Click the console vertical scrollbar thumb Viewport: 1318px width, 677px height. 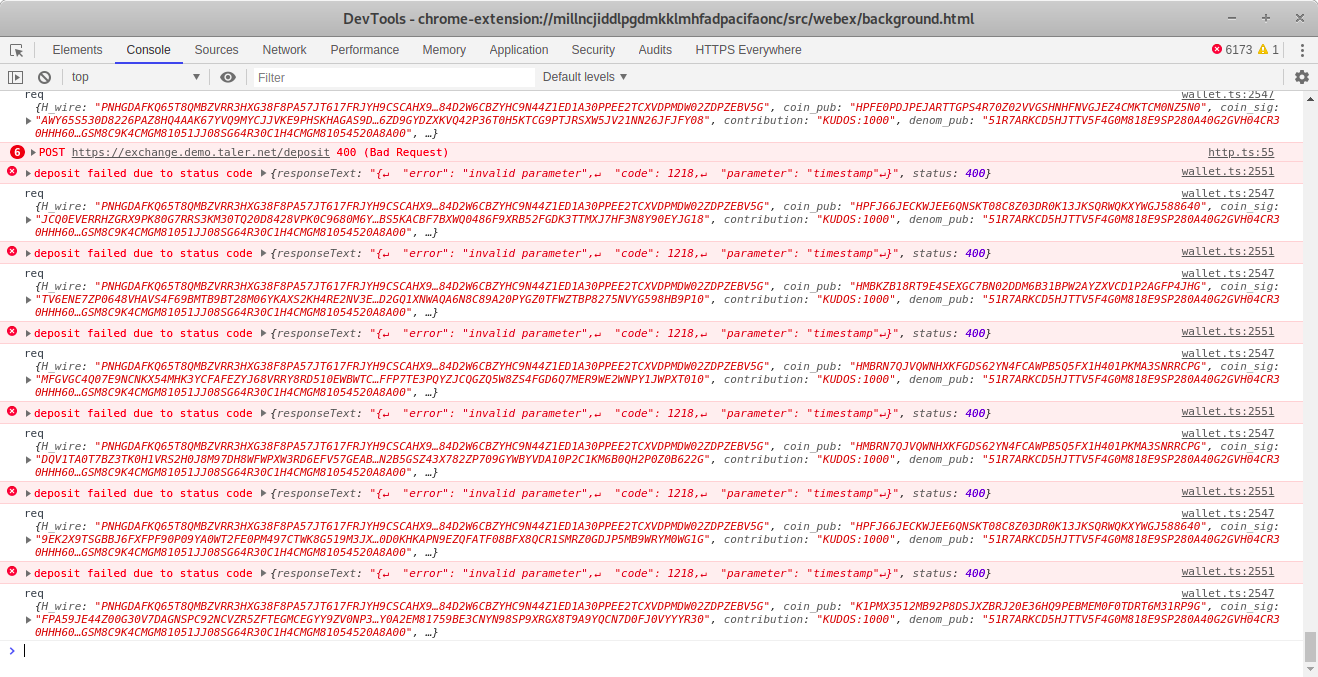[x=1310, y=647]
